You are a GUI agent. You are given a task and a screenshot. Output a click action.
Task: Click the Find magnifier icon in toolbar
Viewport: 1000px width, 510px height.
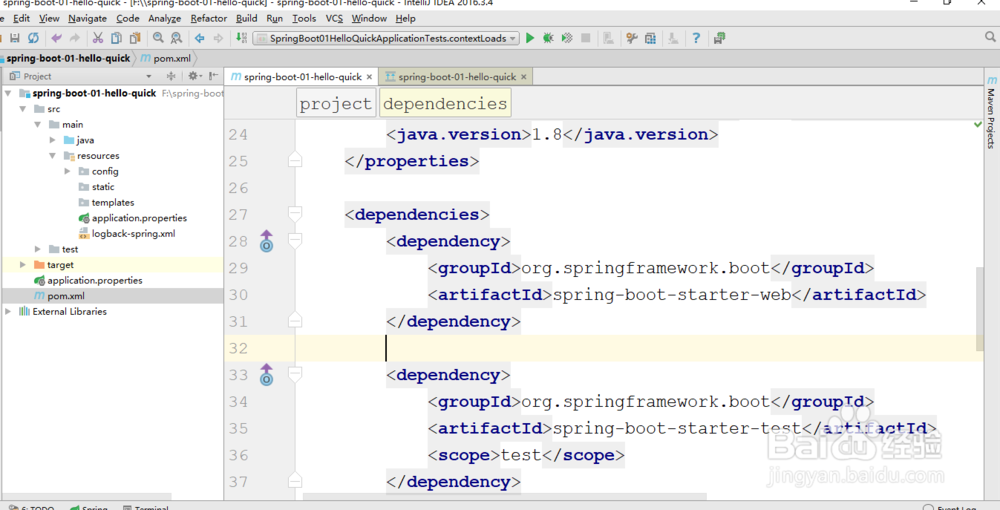158,38
